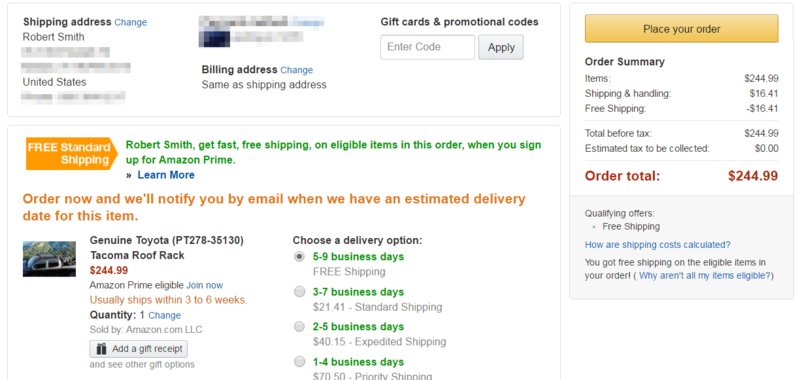Click the FREE Standard Shipping orange badge

(x=71, y=154)
